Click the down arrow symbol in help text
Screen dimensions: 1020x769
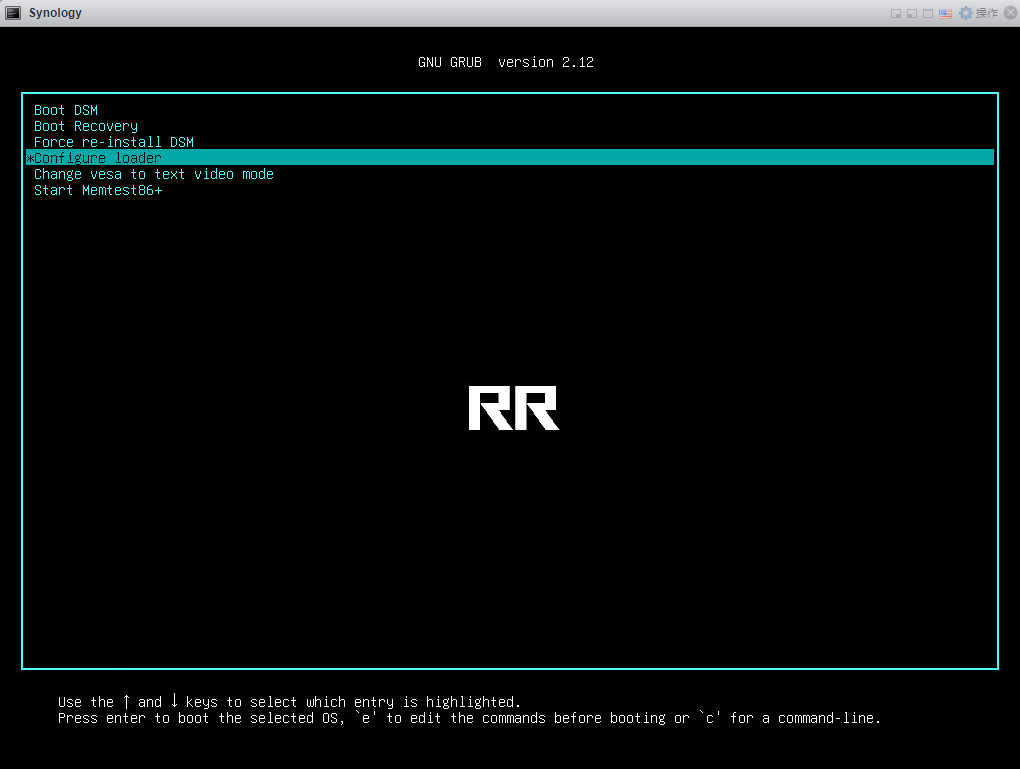point(174,701)
